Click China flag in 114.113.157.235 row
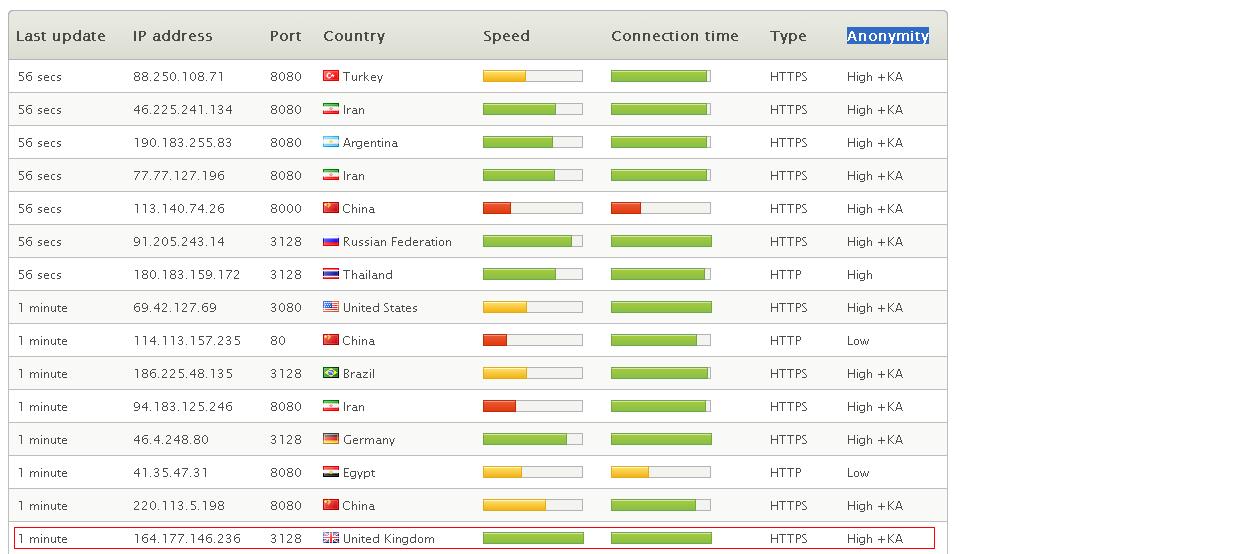 pos(331,340)
